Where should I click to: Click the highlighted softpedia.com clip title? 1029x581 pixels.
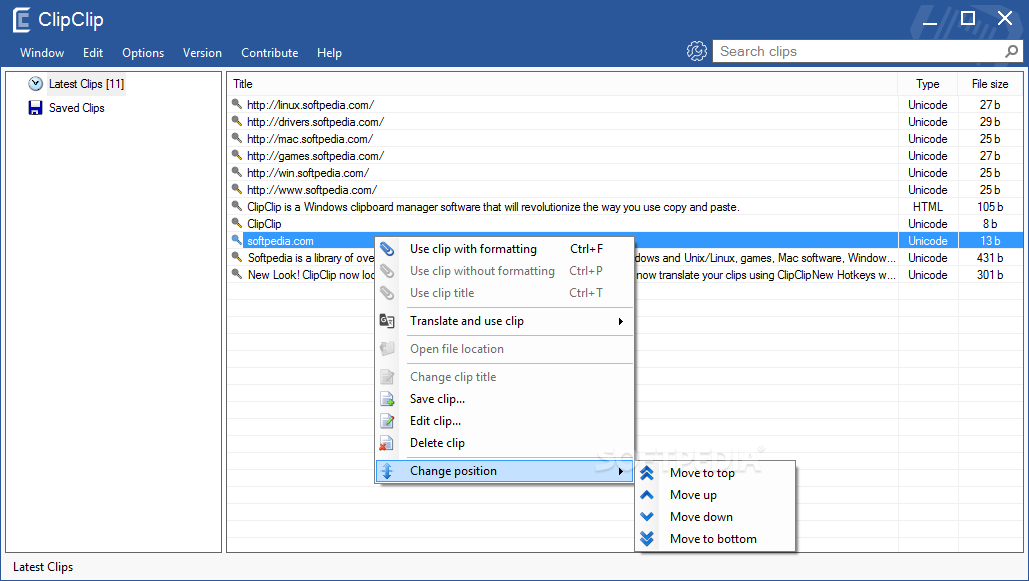(280, 241)
